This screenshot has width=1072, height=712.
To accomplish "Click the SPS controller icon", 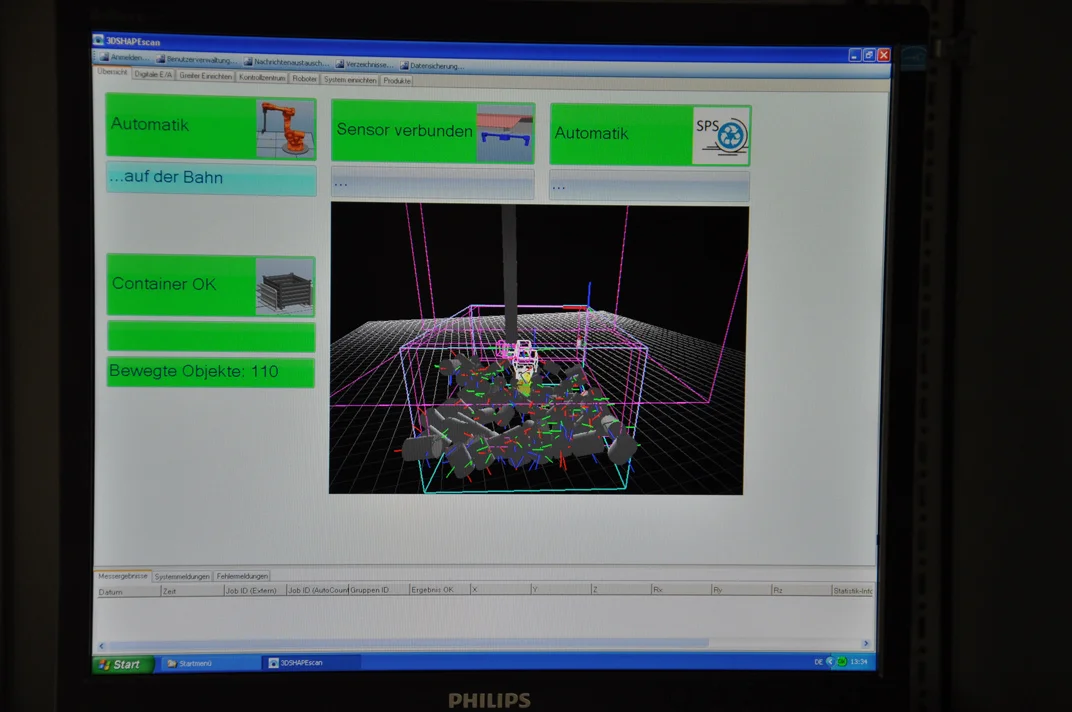I will (721, 135).
